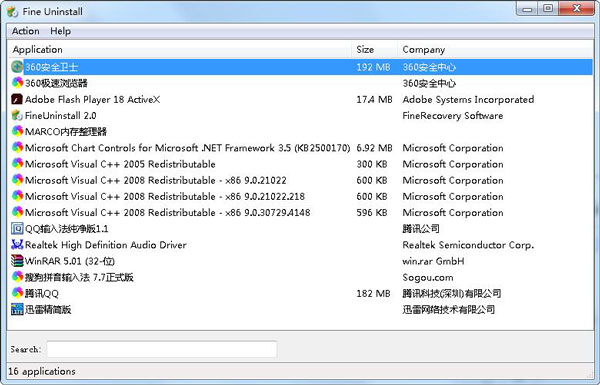Viewport: 600px width, 385px height.
Task: Close the Fine Uninstall window
Action: [x=576, y=8]
